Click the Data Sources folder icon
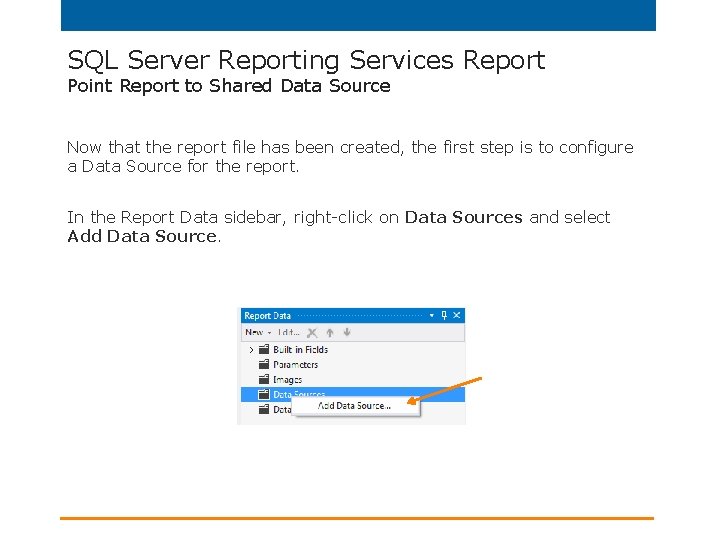The height and width of the screenshot is (540, 720). (x=263, y=395)
